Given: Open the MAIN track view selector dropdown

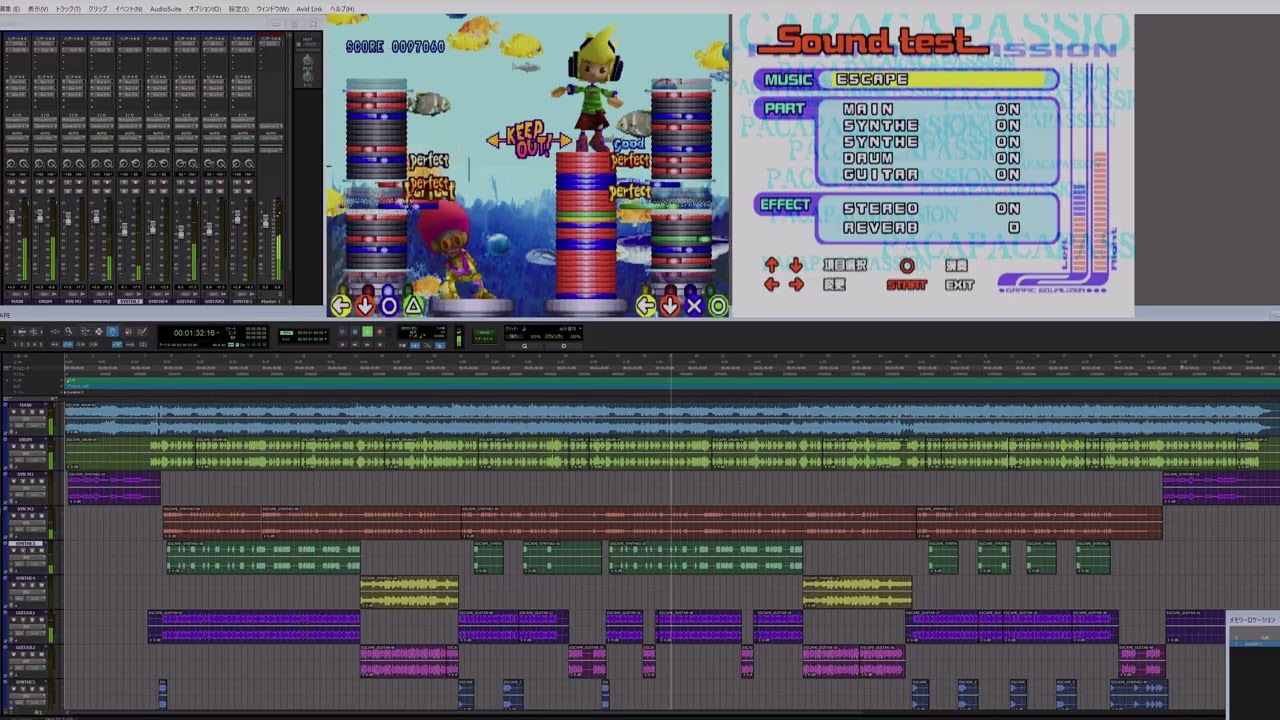Looking at the screenshot, I should click(x=27, y=418).
